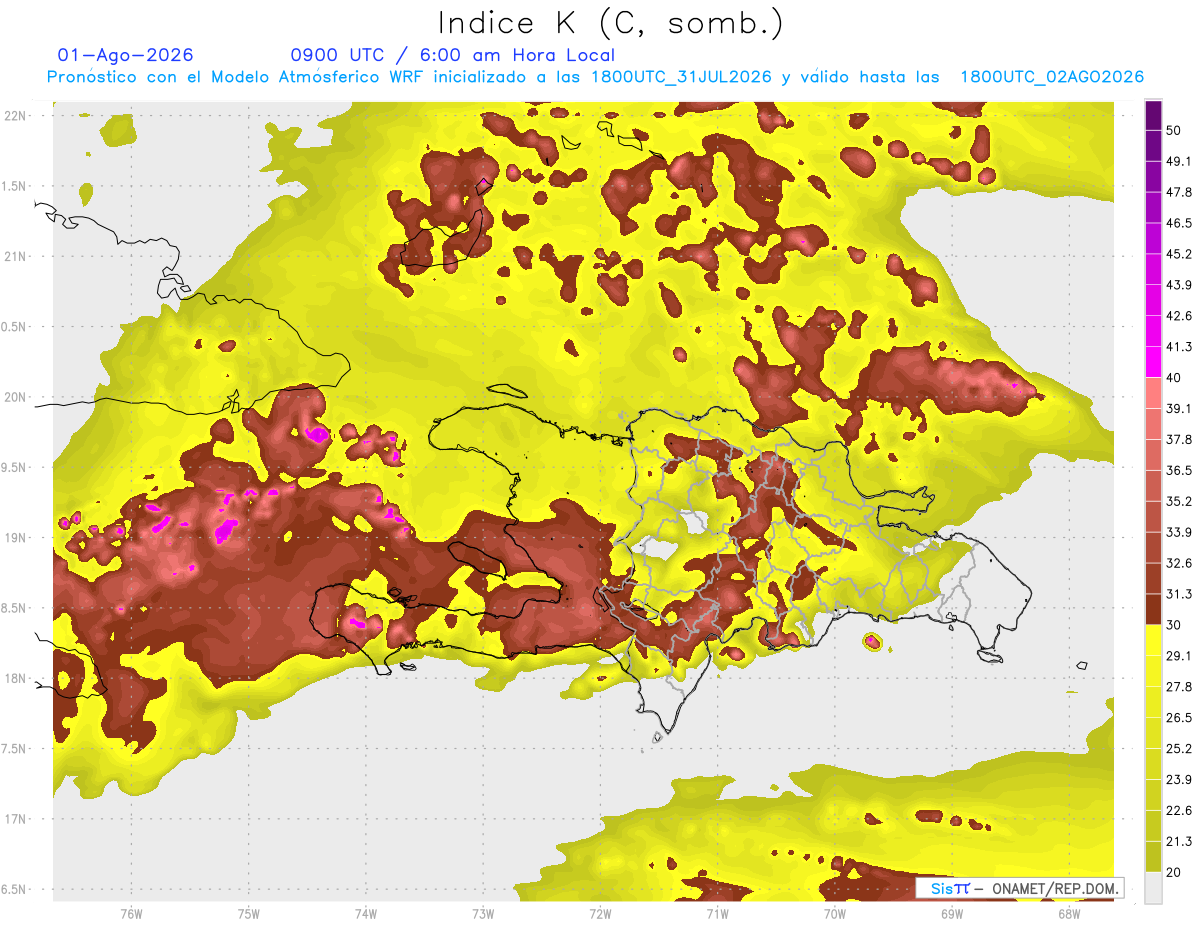Viewport: 1200px width, 927px height.
Task: Click the legend value "49.1"
Action: click(x=1178, y=161)
